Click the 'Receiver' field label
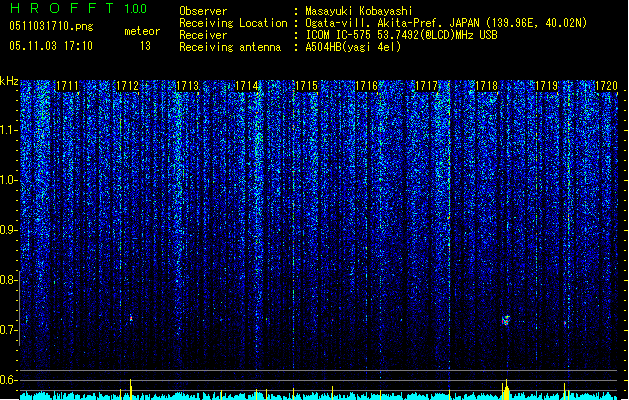629x400 pixels. pyautogui.click(x=203, y=35)
